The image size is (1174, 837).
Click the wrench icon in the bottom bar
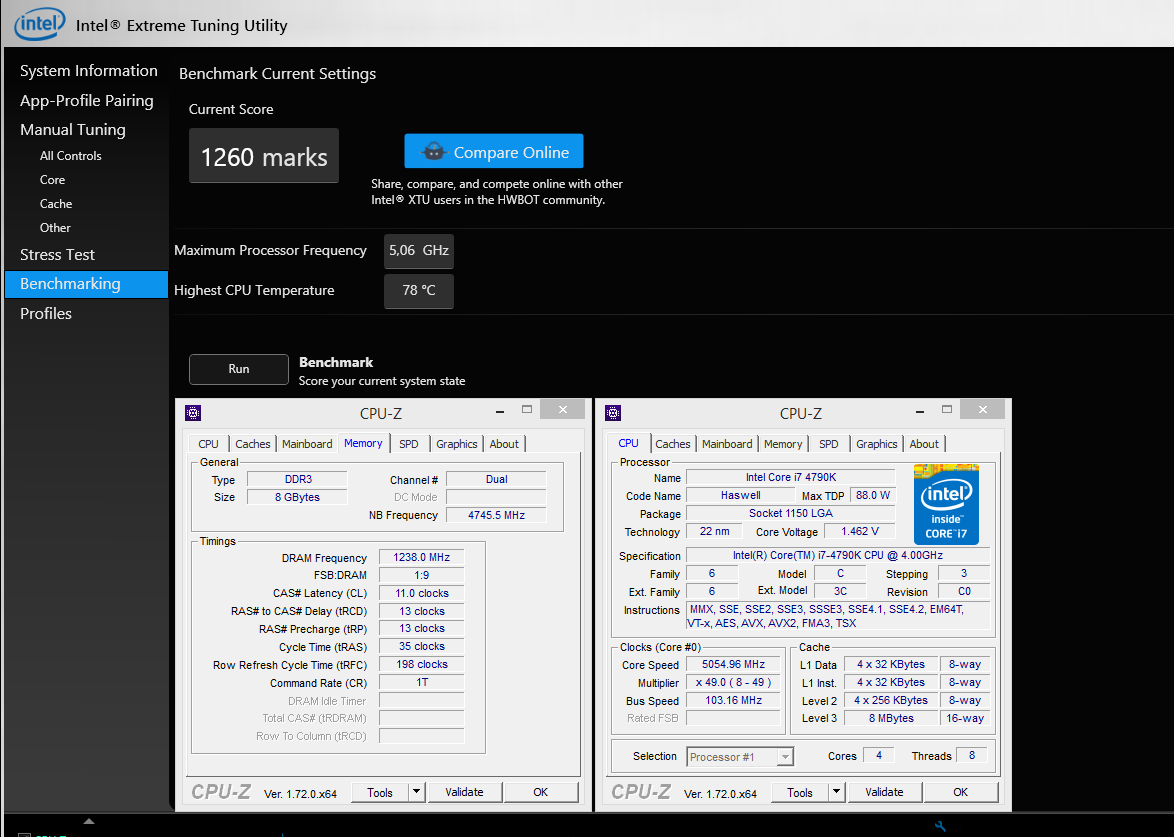coord(940,827)
